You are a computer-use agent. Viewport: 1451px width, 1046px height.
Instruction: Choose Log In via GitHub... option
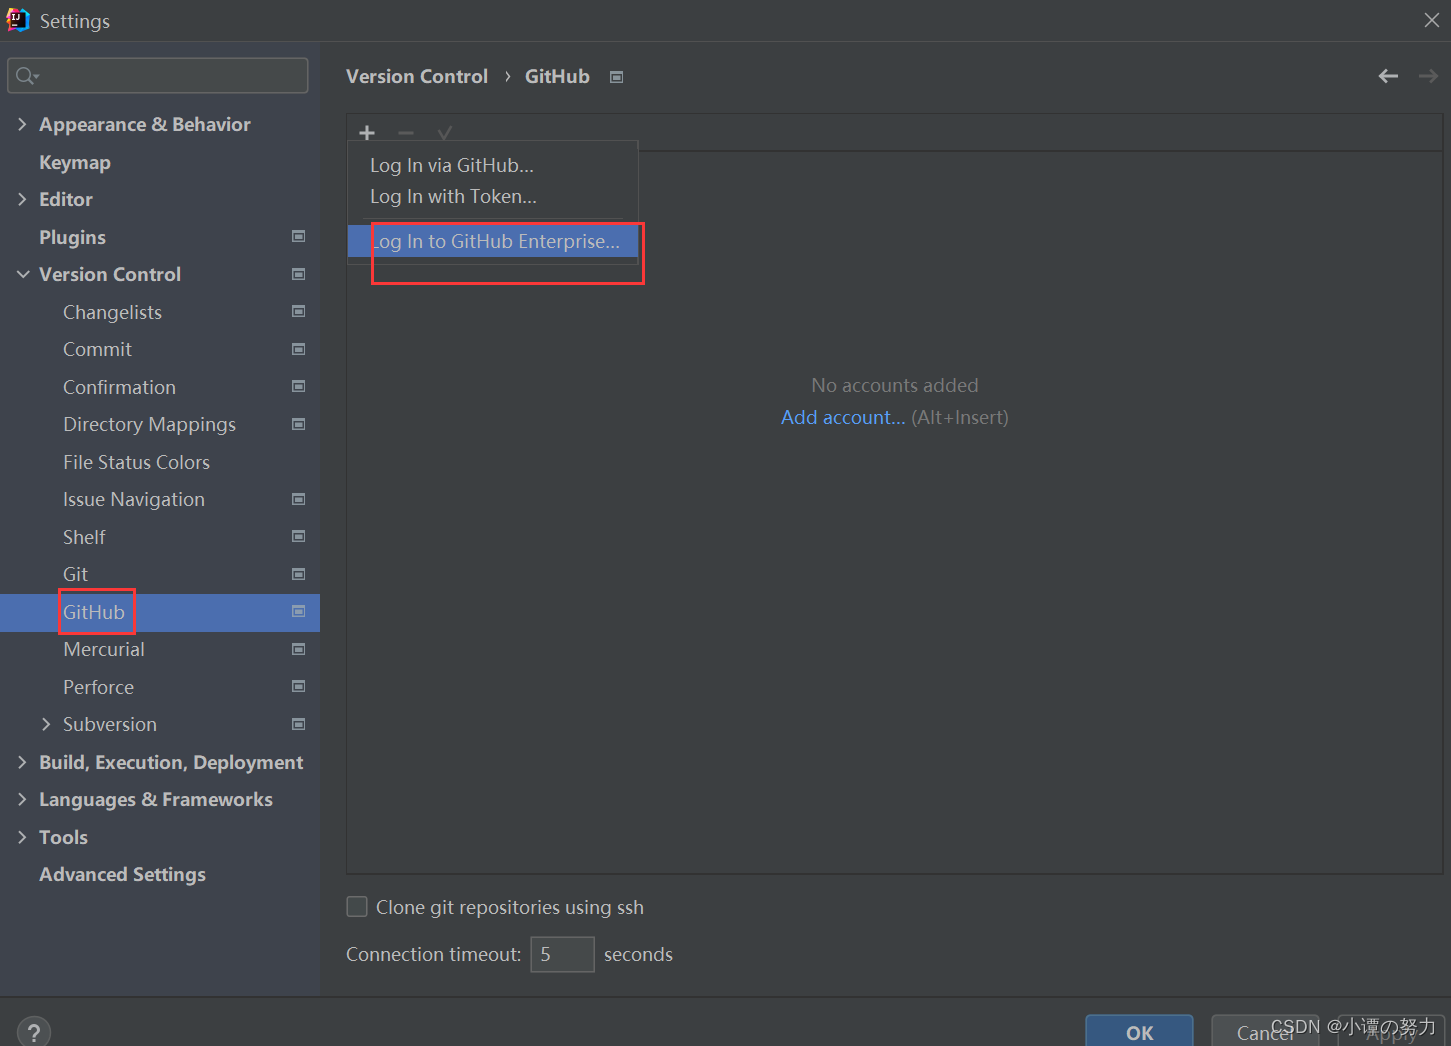click(493, 165)
